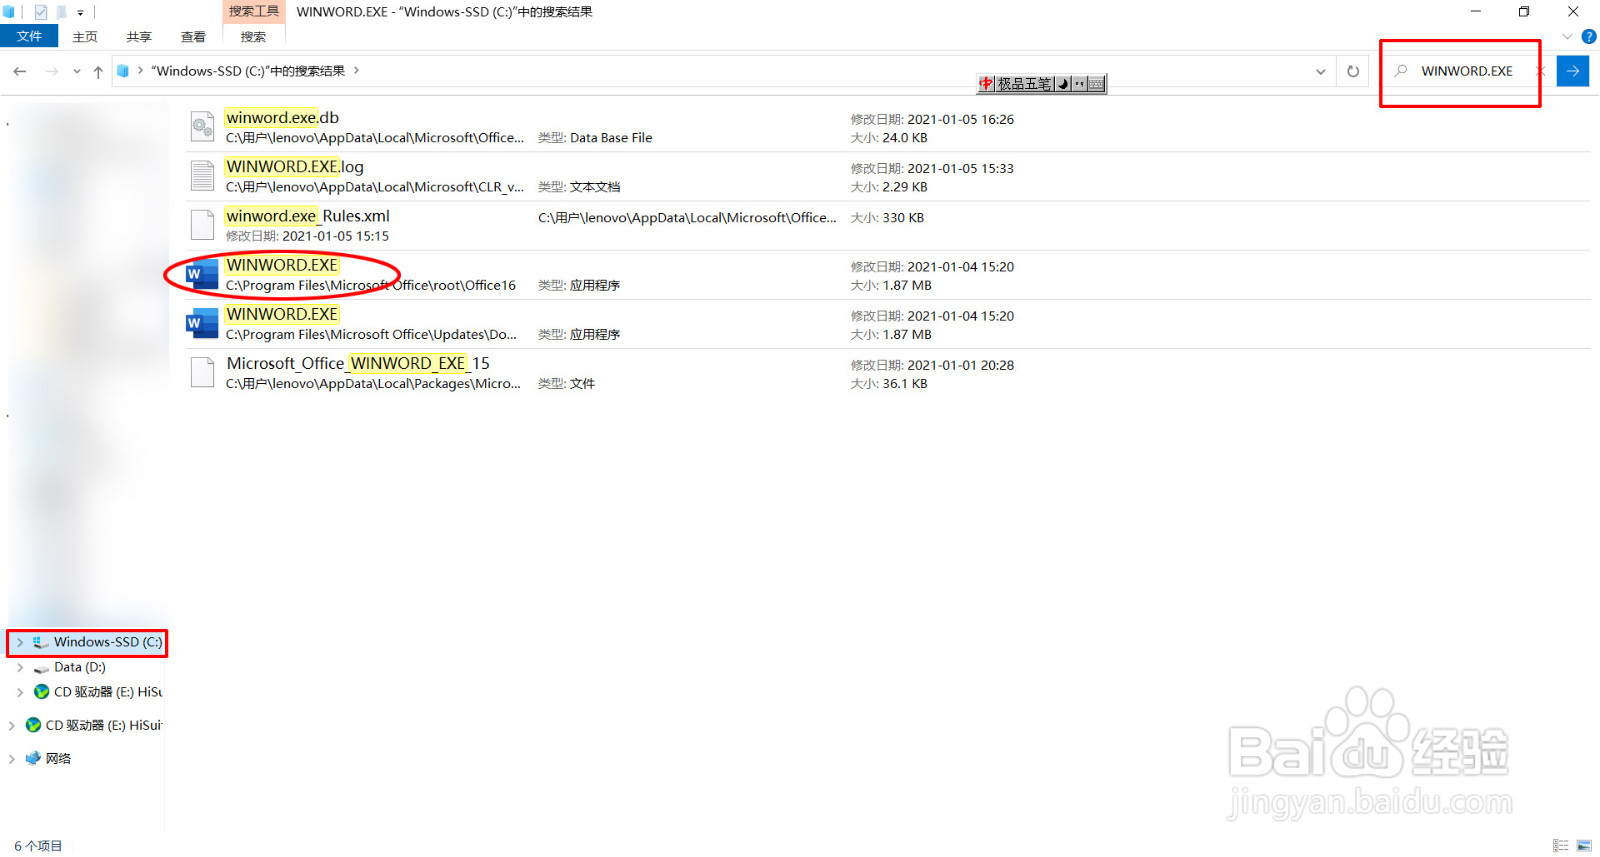Image resolution: width=1600 pixels, height=857 pixels.
Task: Click 修改日期 2021-01-05 16:26 of winword.exe.db
Action: (932, 119)
